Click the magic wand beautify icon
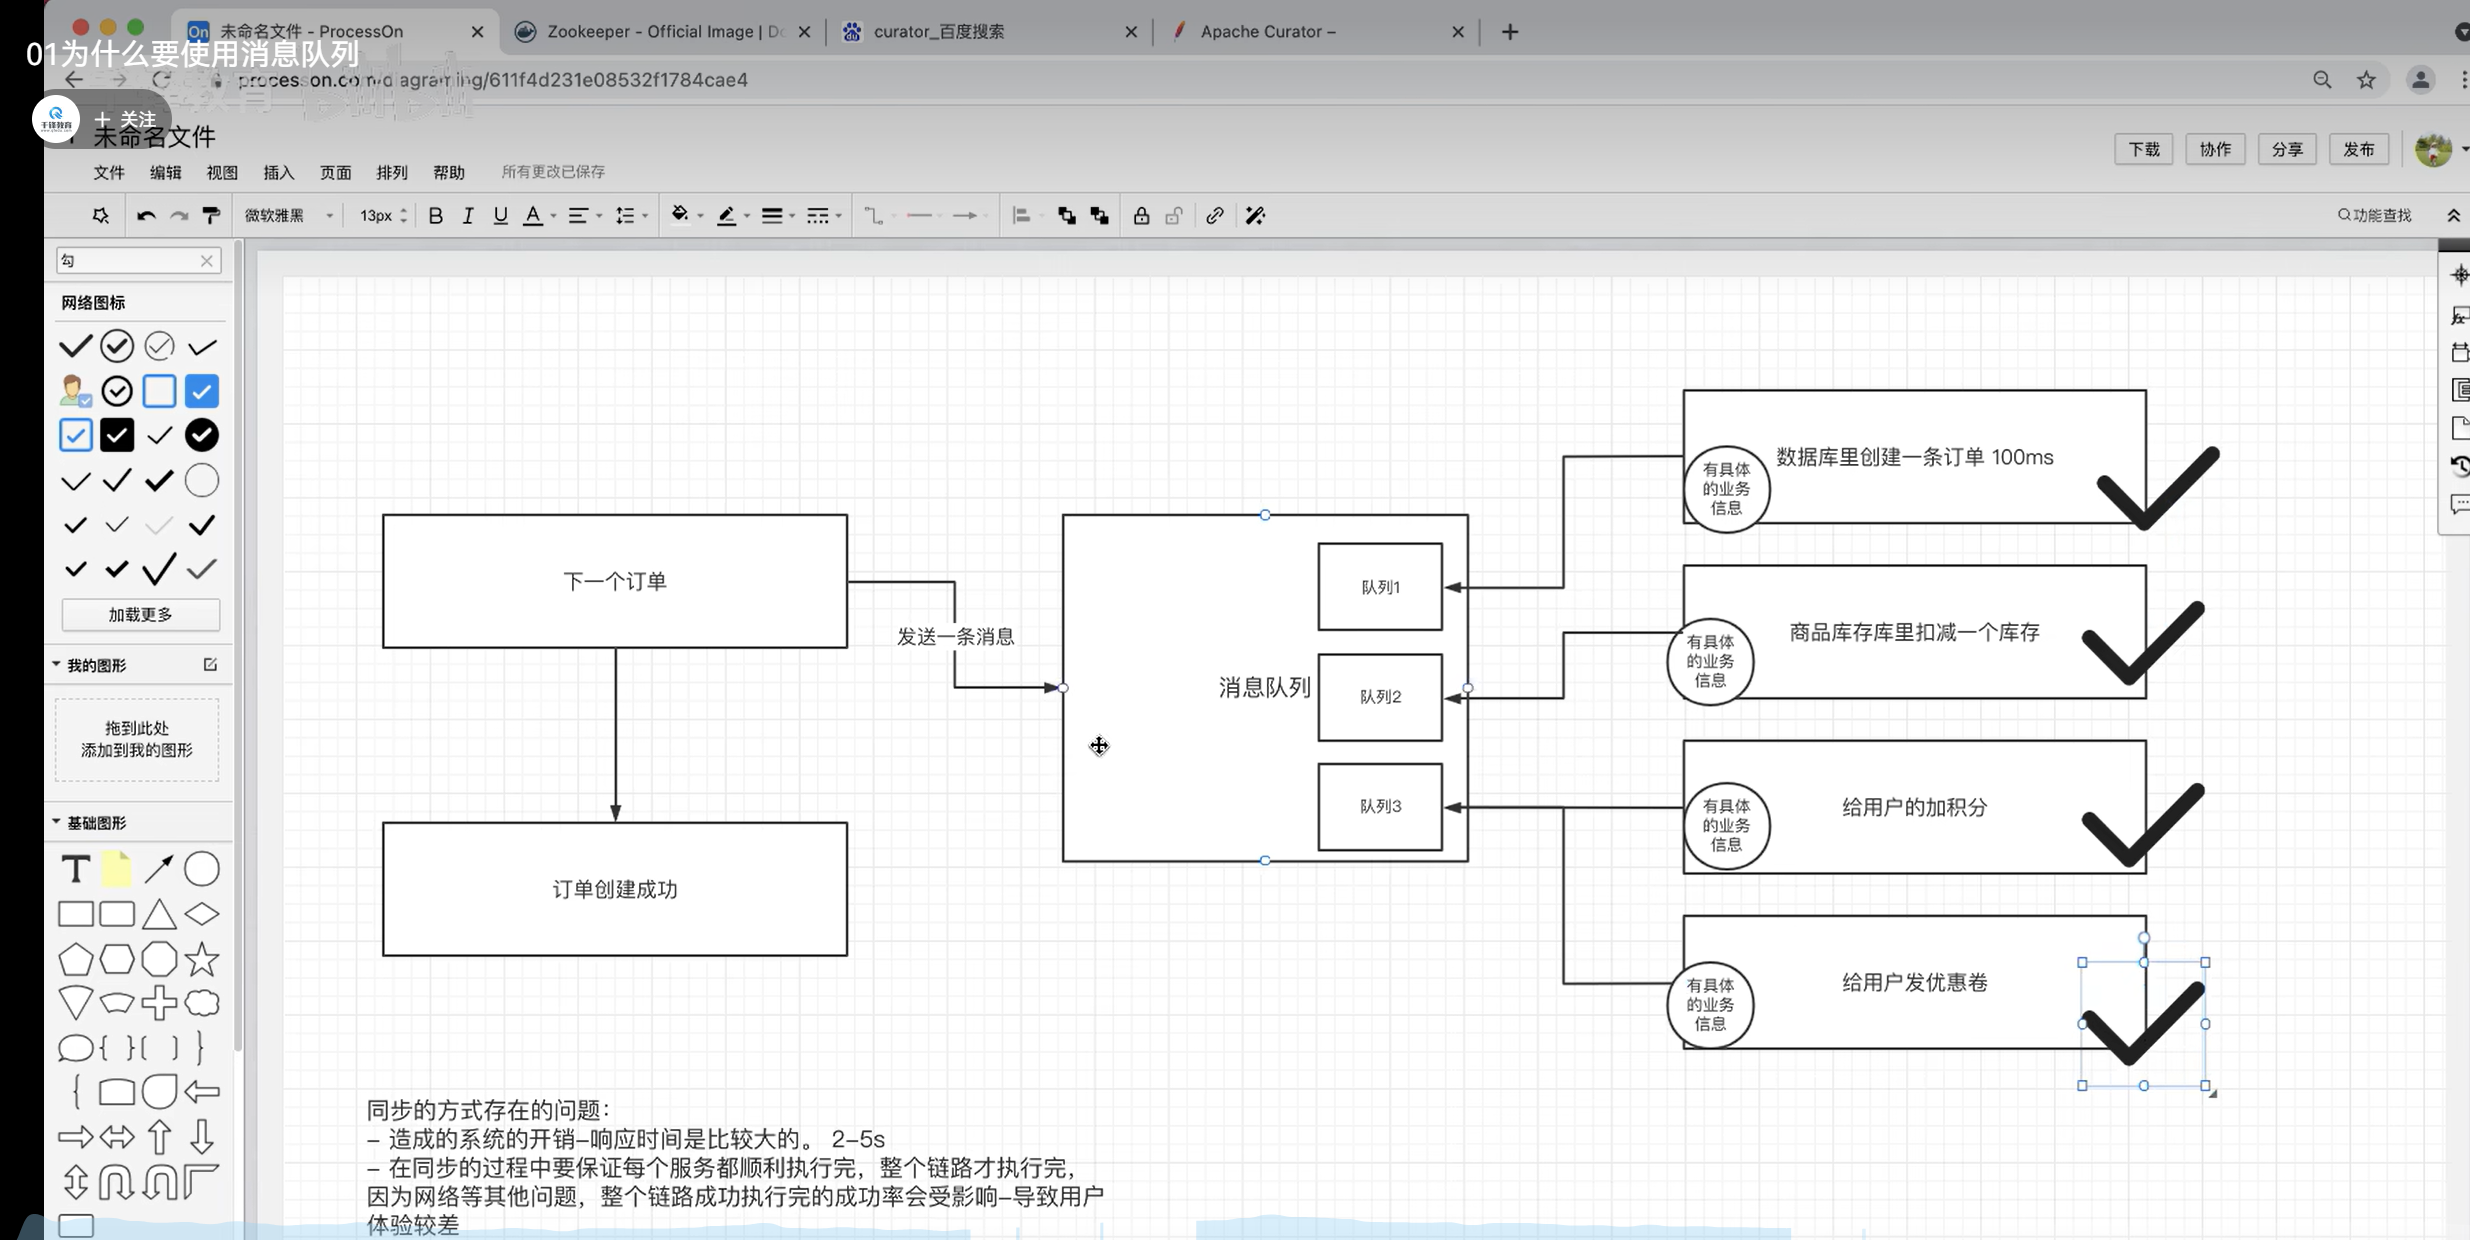 click(1255, 216)
